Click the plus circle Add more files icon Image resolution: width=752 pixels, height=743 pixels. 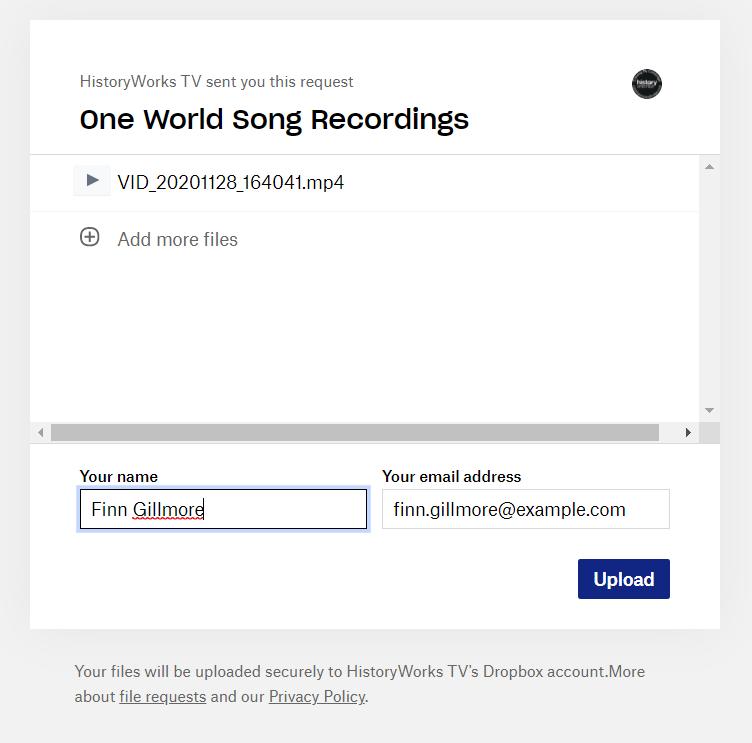(90, 237)
